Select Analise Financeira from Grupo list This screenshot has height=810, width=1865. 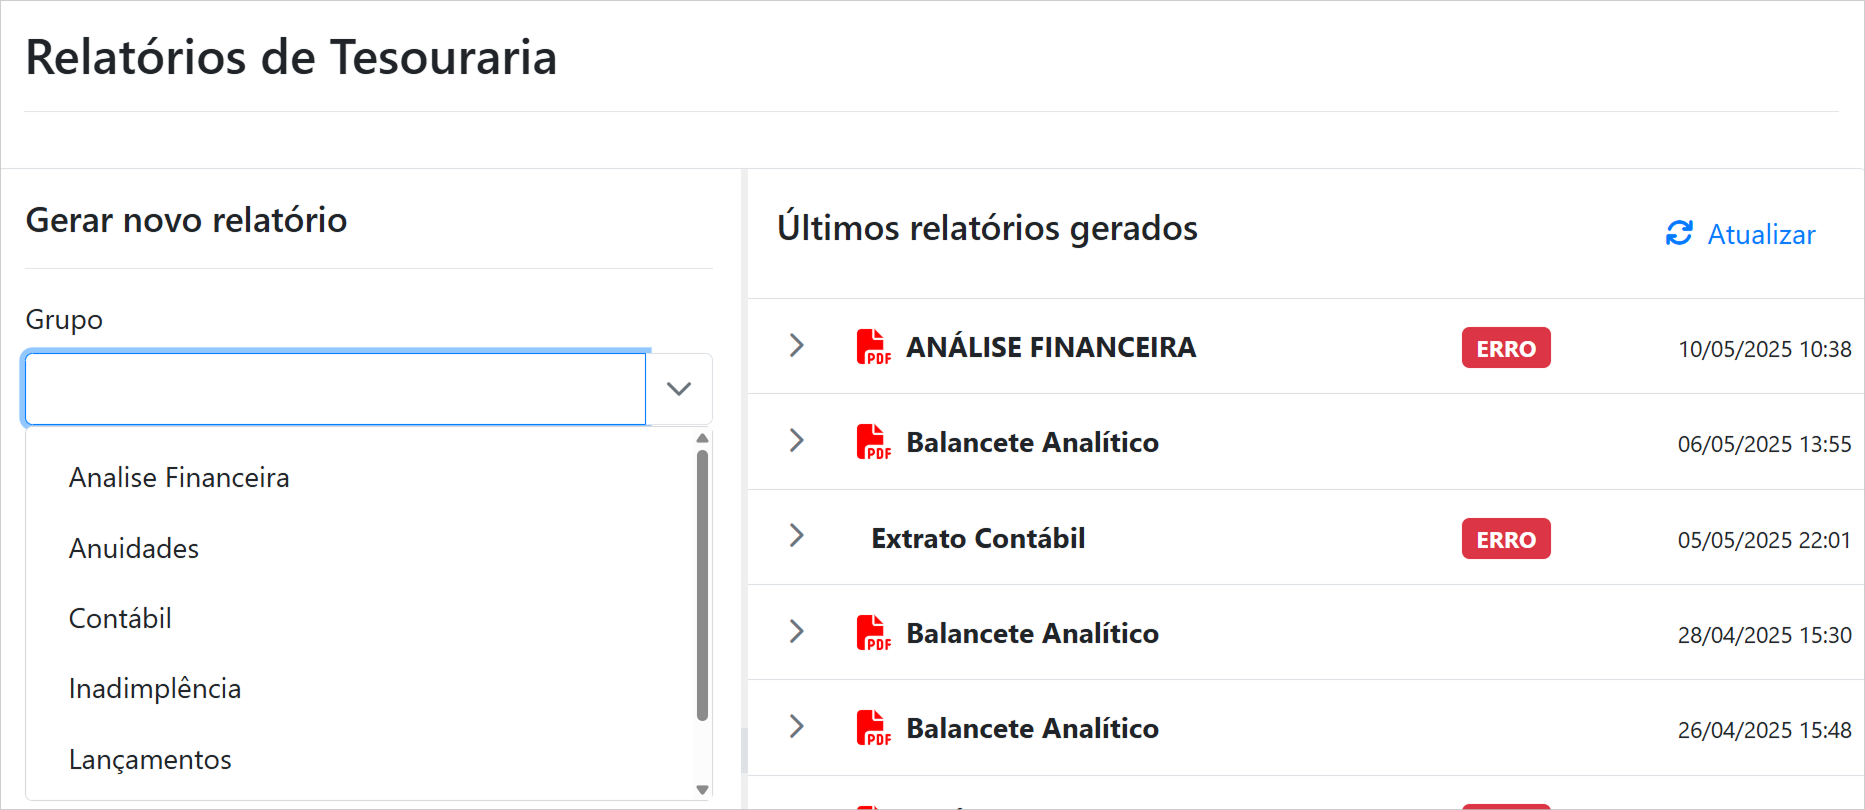pos(179,478)
